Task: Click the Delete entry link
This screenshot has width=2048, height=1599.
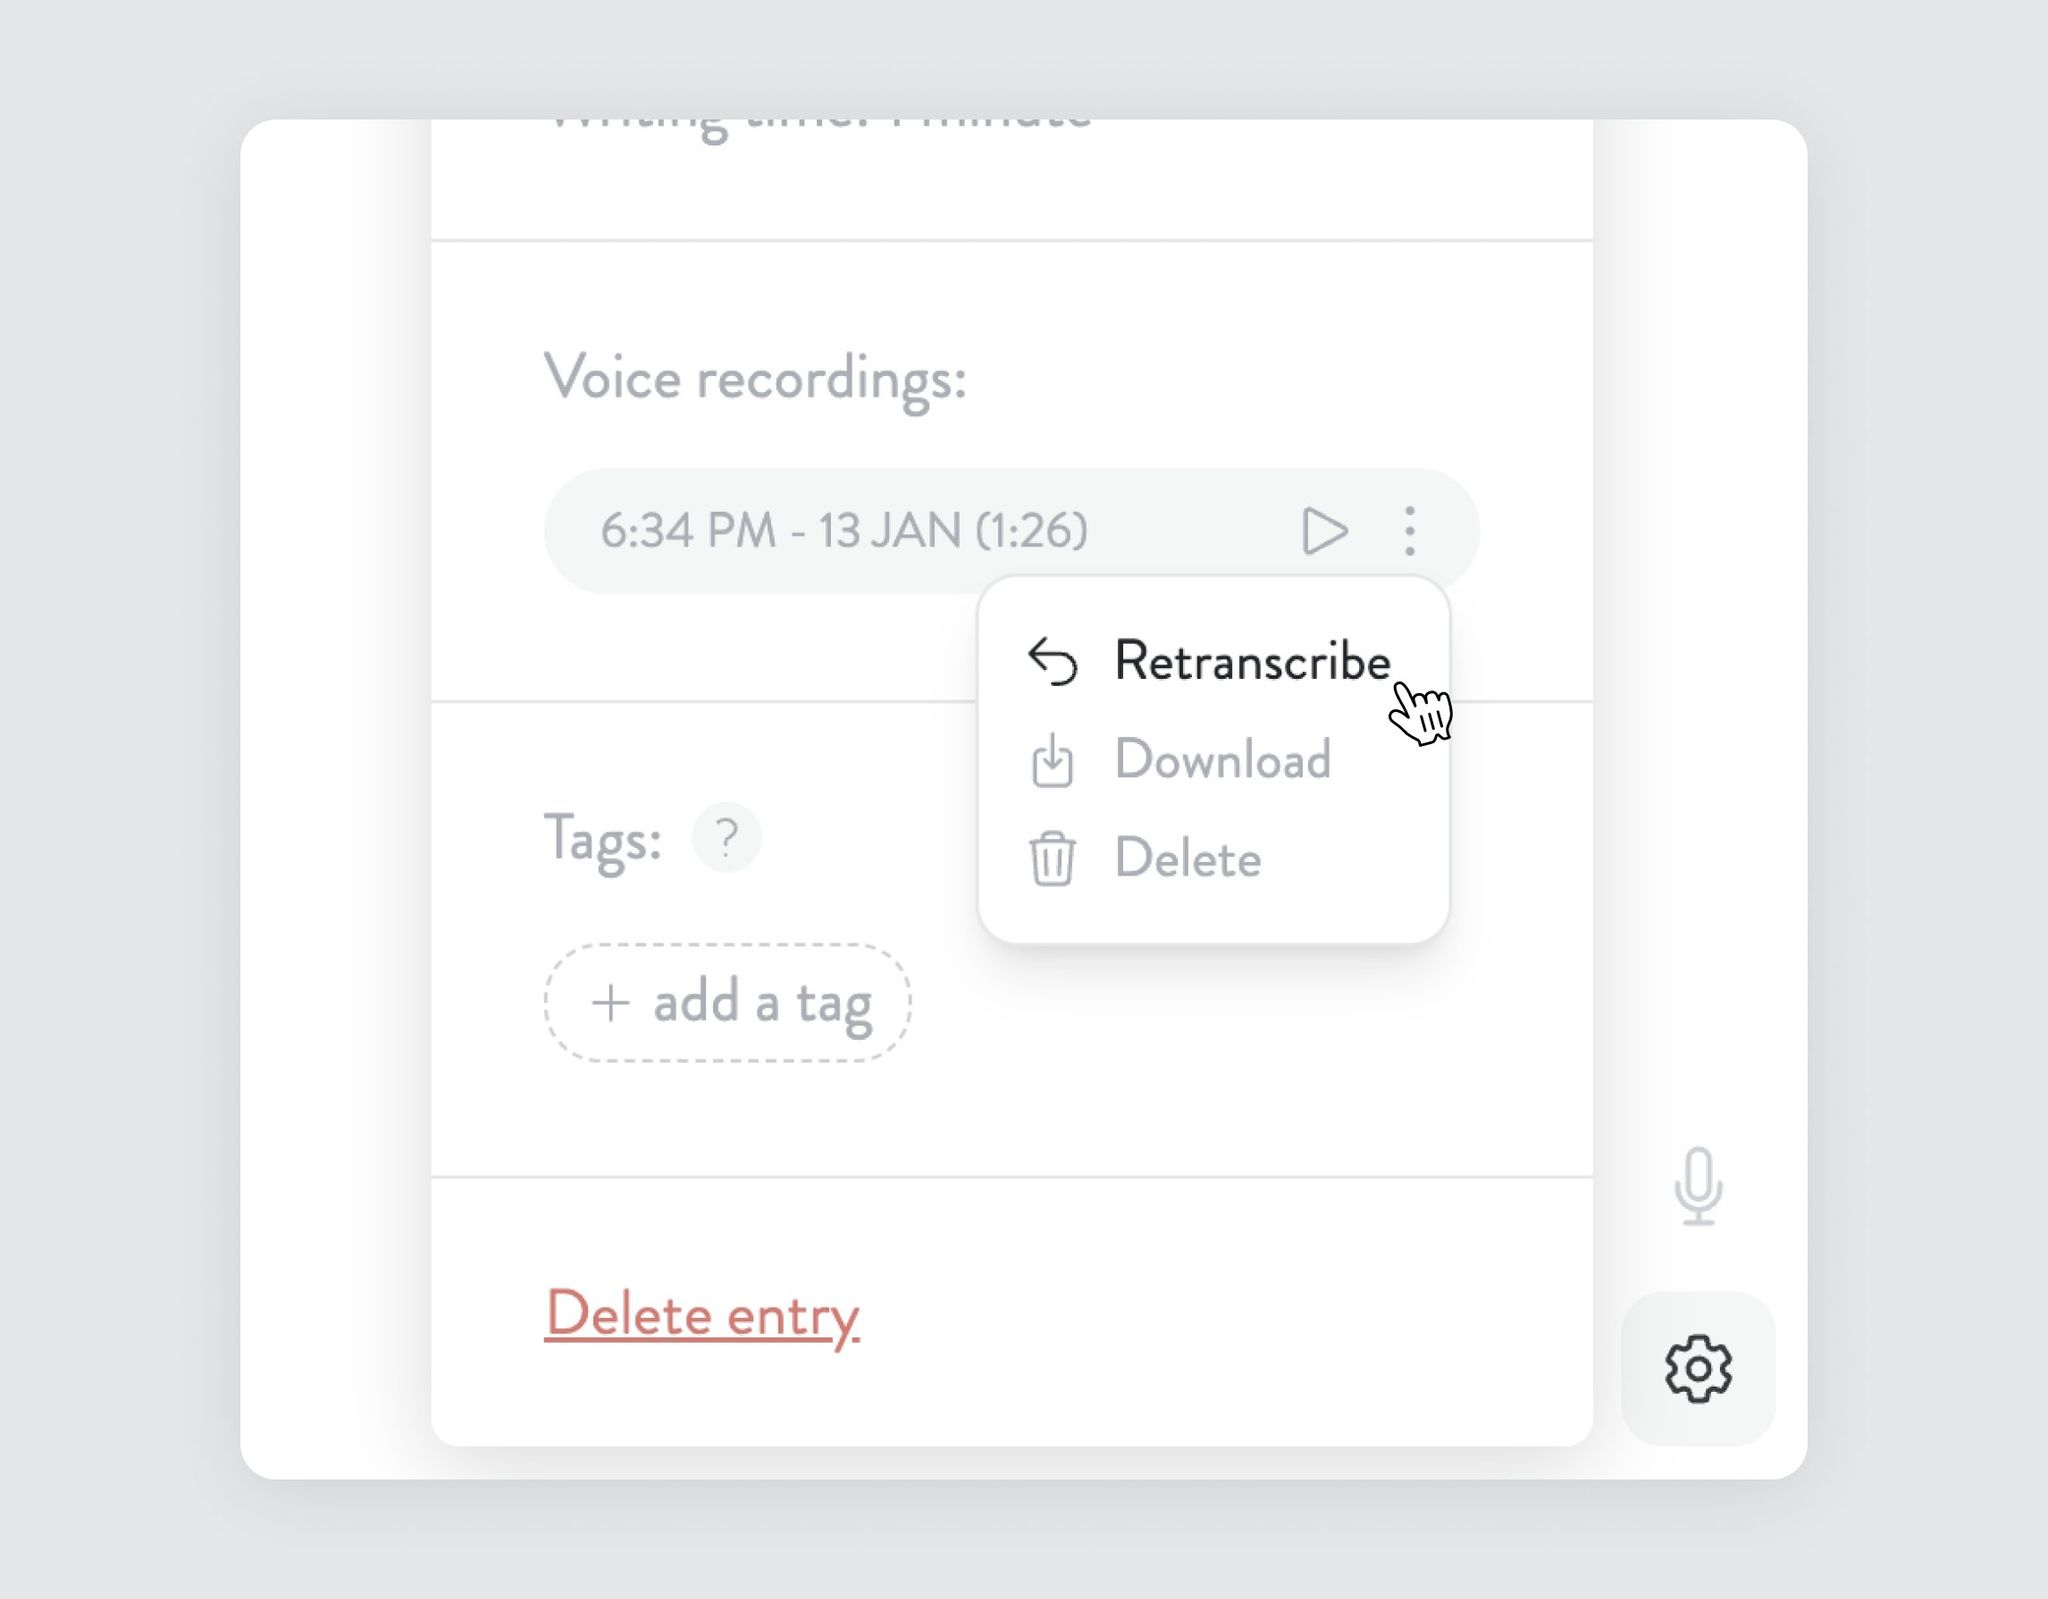Action: [702, 1314]
